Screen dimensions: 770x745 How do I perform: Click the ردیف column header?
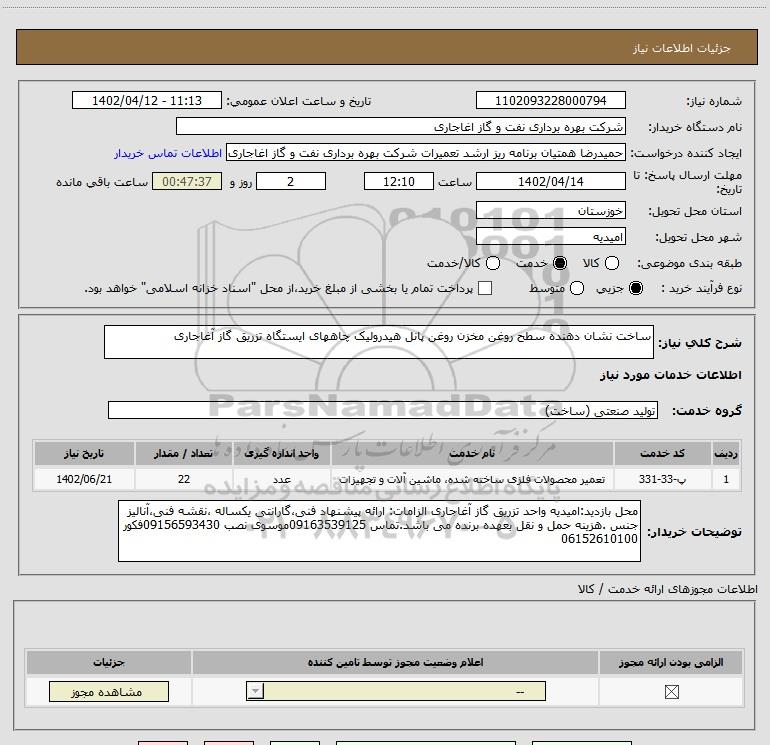click(726, 453)
